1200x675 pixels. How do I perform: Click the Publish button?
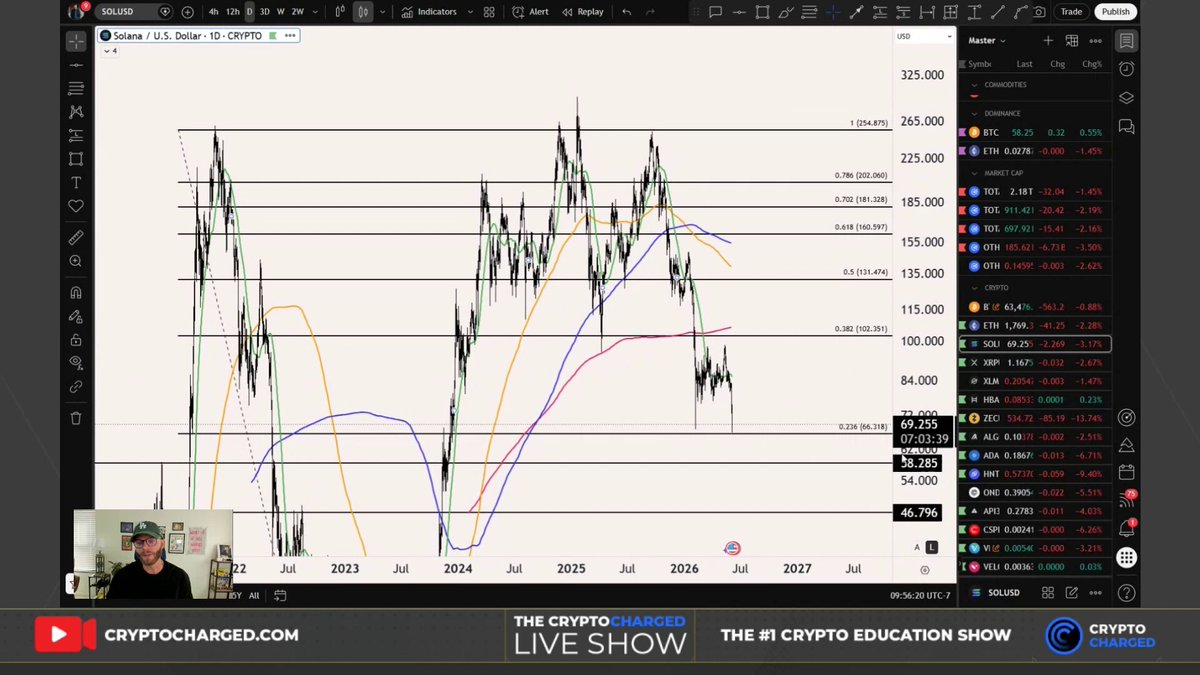(1115, 12)
